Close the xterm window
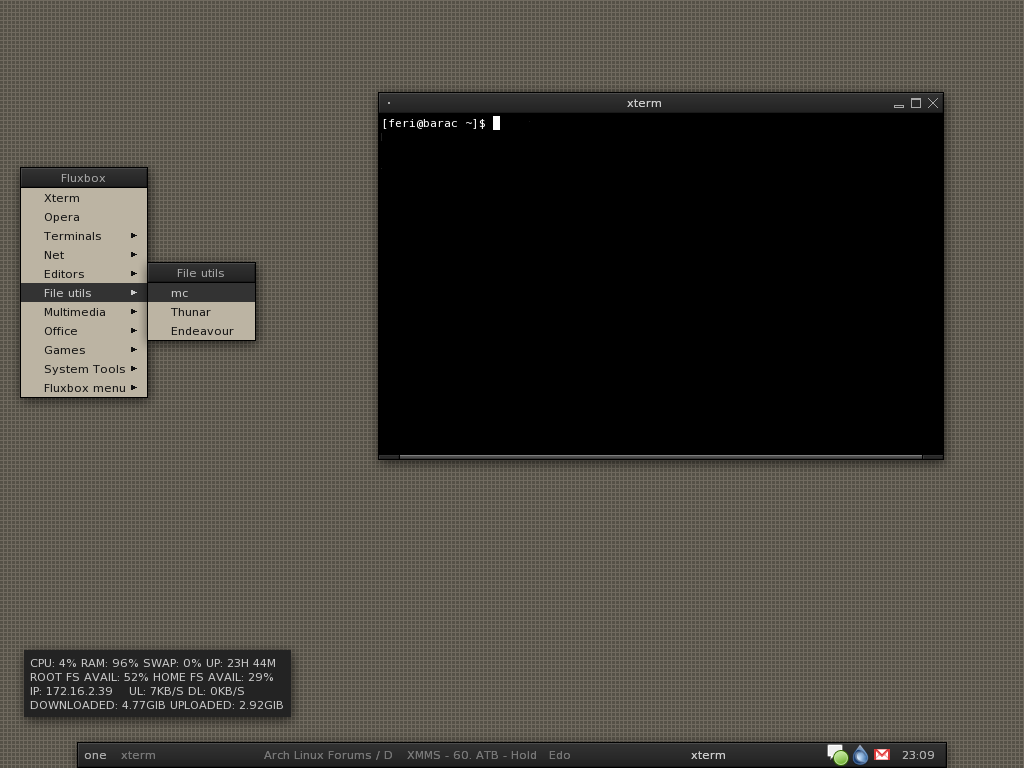Image resolution: width=1024 pixels, height=768 pixels. tap(933, 103)
